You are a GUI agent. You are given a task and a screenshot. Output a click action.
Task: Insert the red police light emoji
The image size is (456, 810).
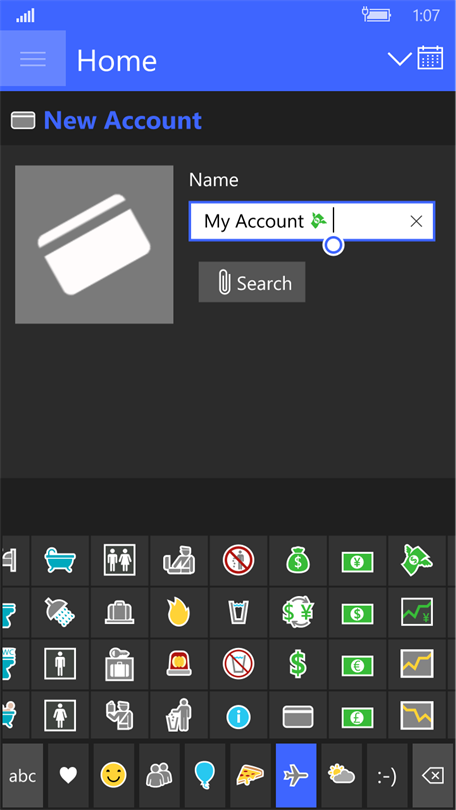(179, 664)
